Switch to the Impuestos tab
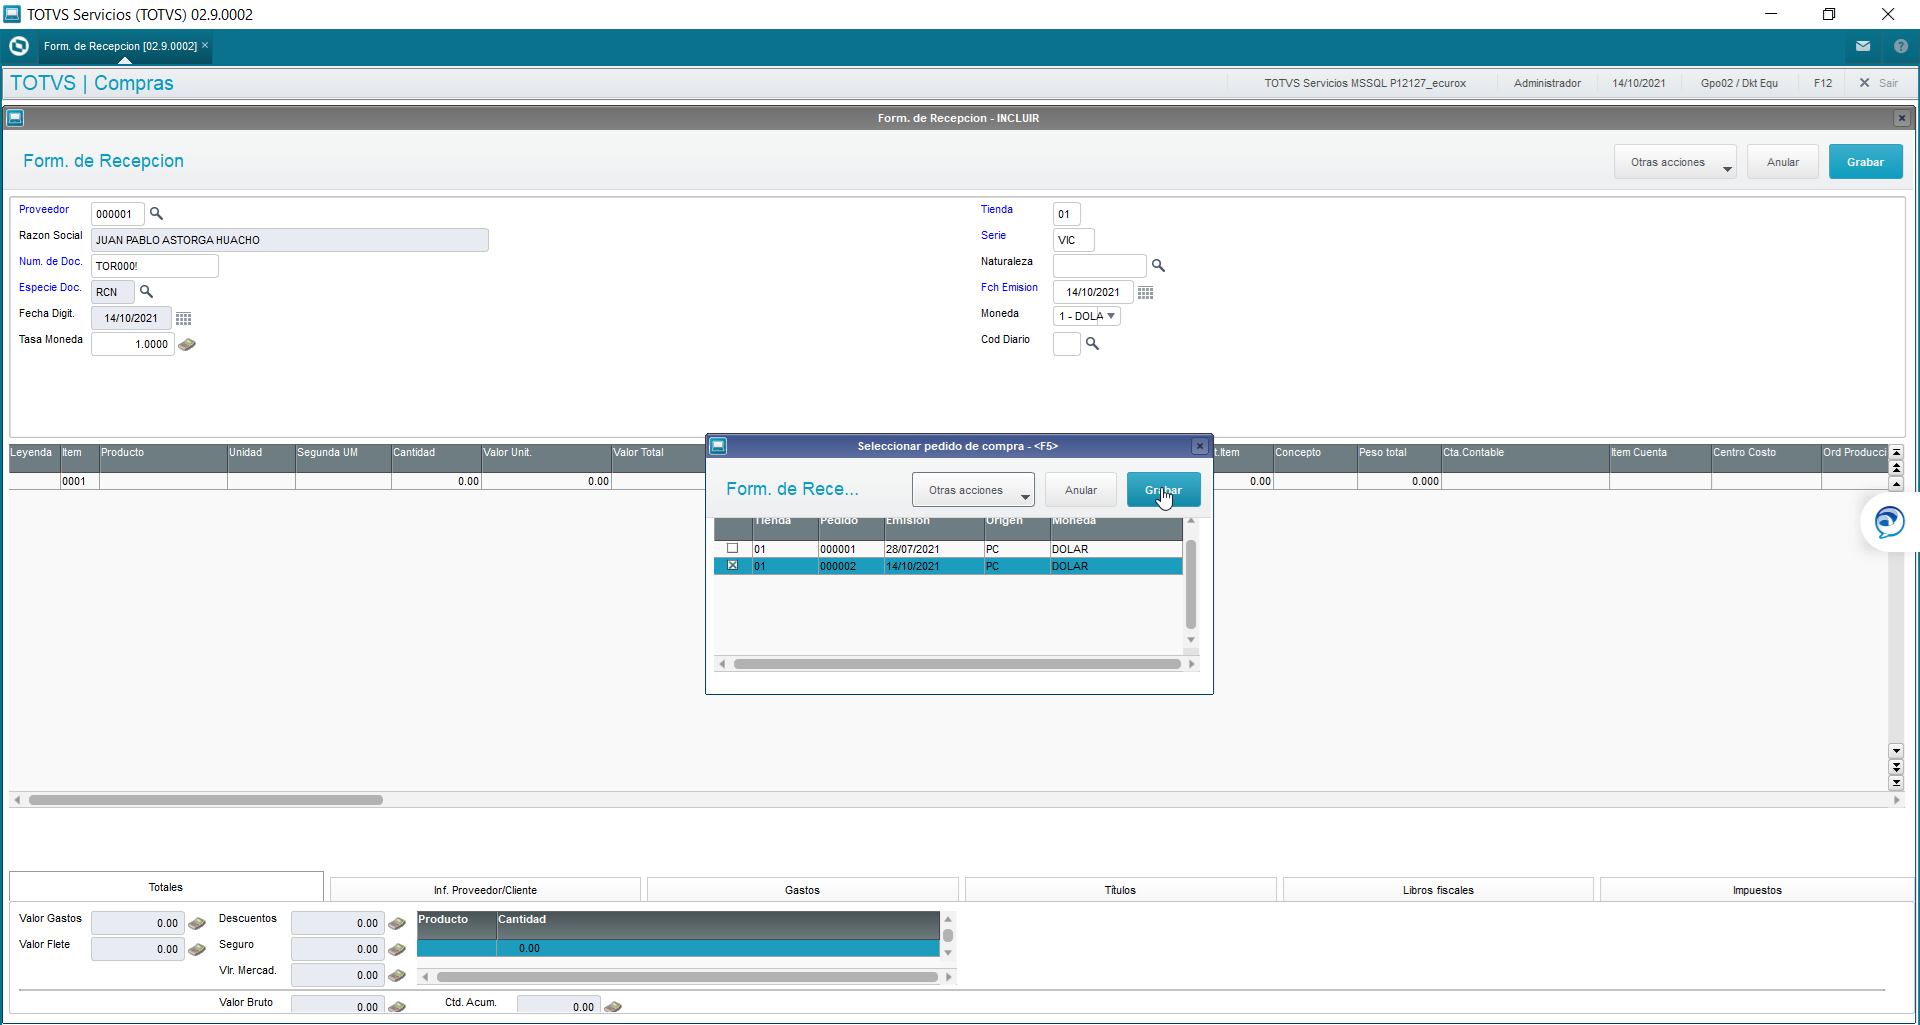The image size is (1920, 1025). 1757,890
